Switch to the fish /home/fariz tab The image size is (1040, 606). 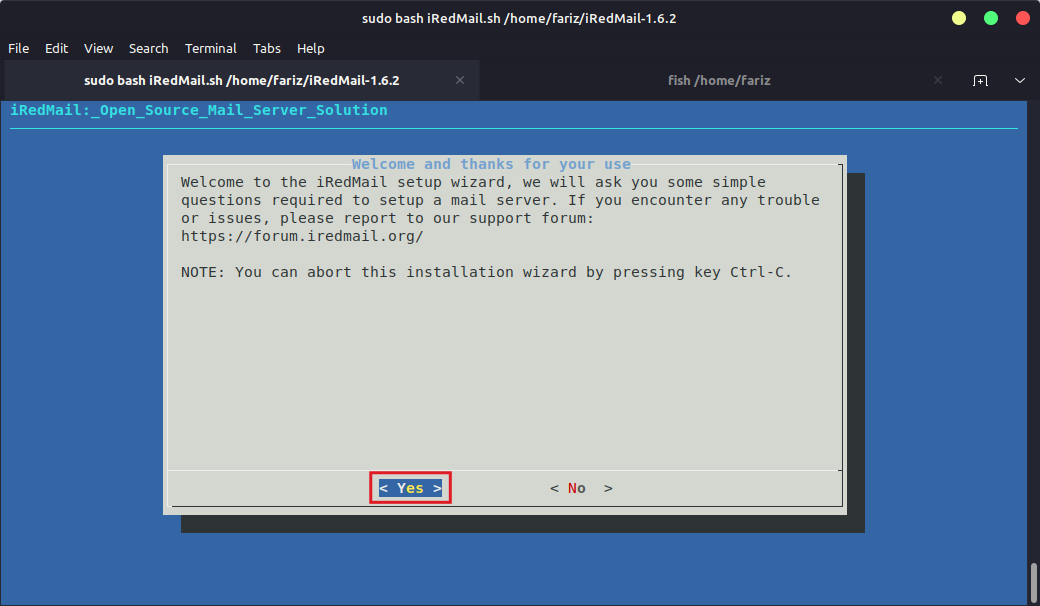coord(719,80)
